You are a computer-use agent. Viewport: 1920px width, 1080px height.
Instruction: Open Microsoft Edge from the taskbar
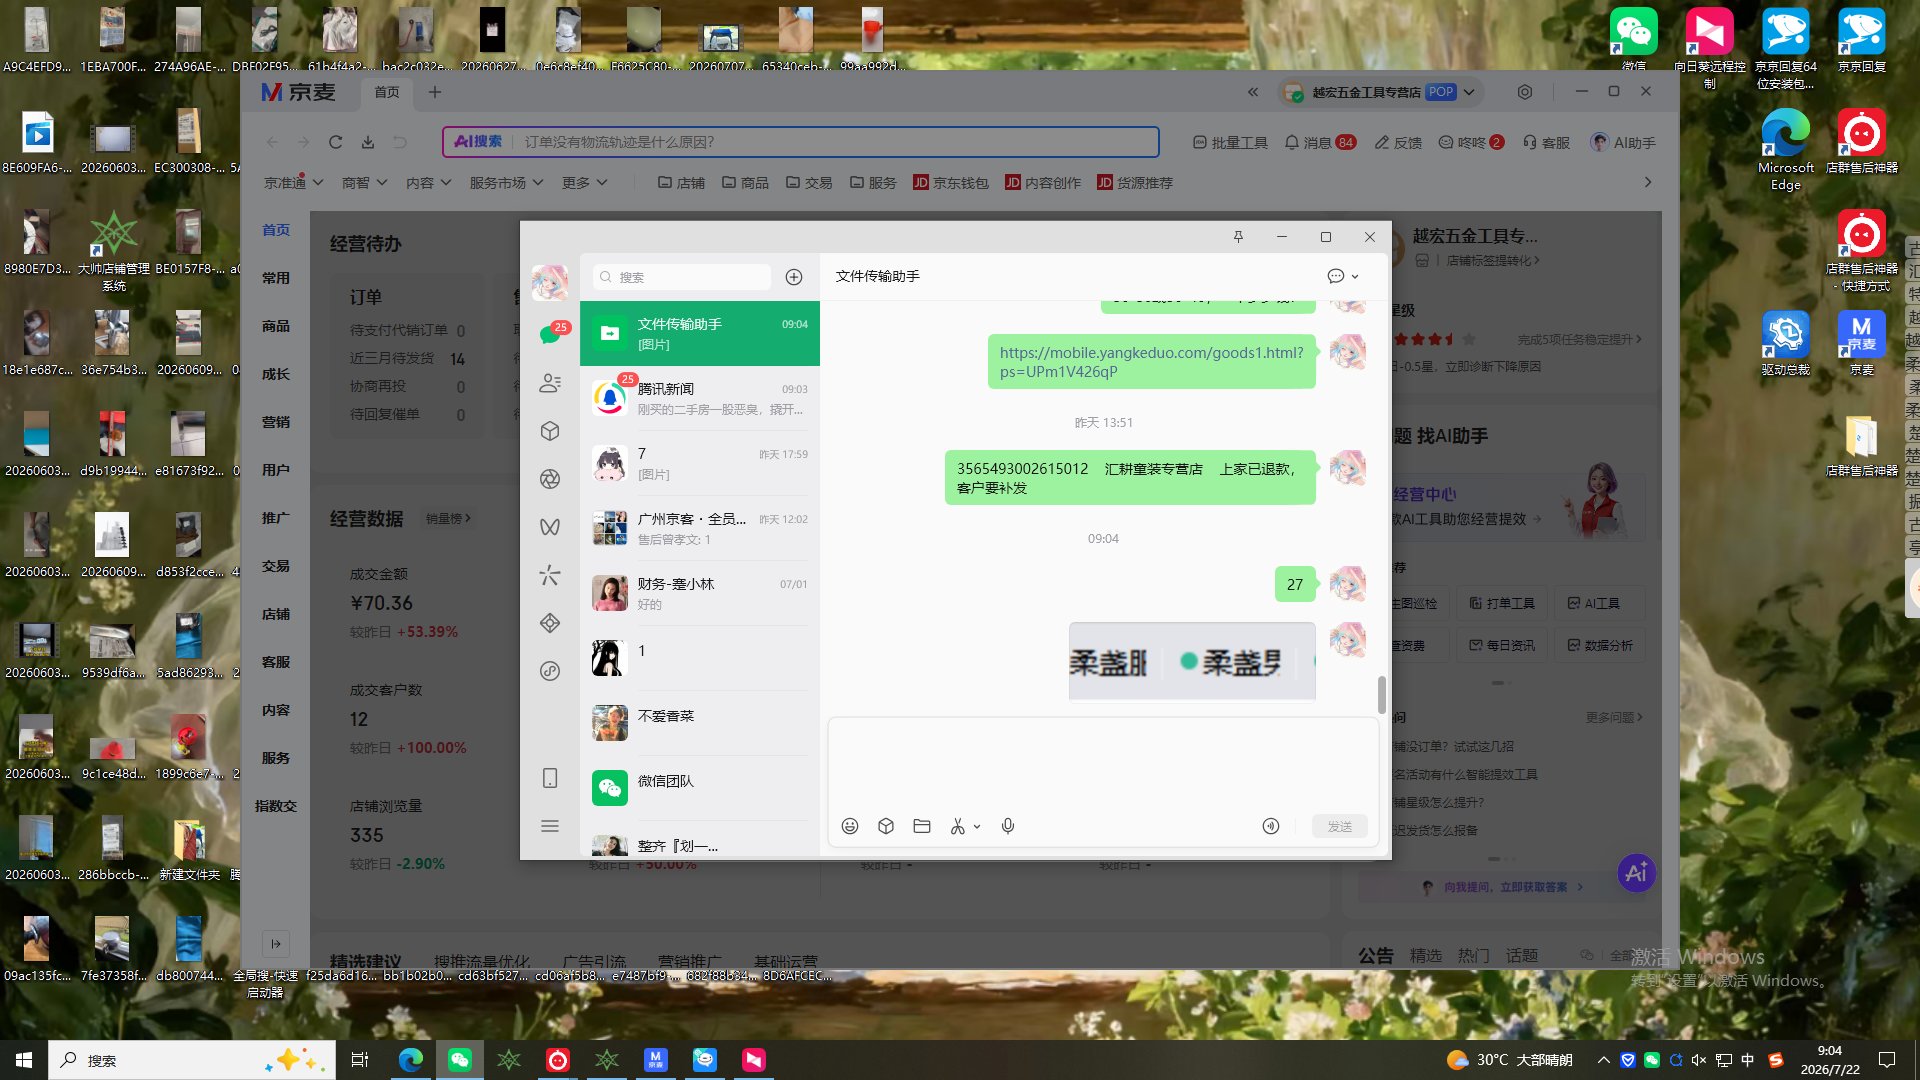click(410, 1060)
